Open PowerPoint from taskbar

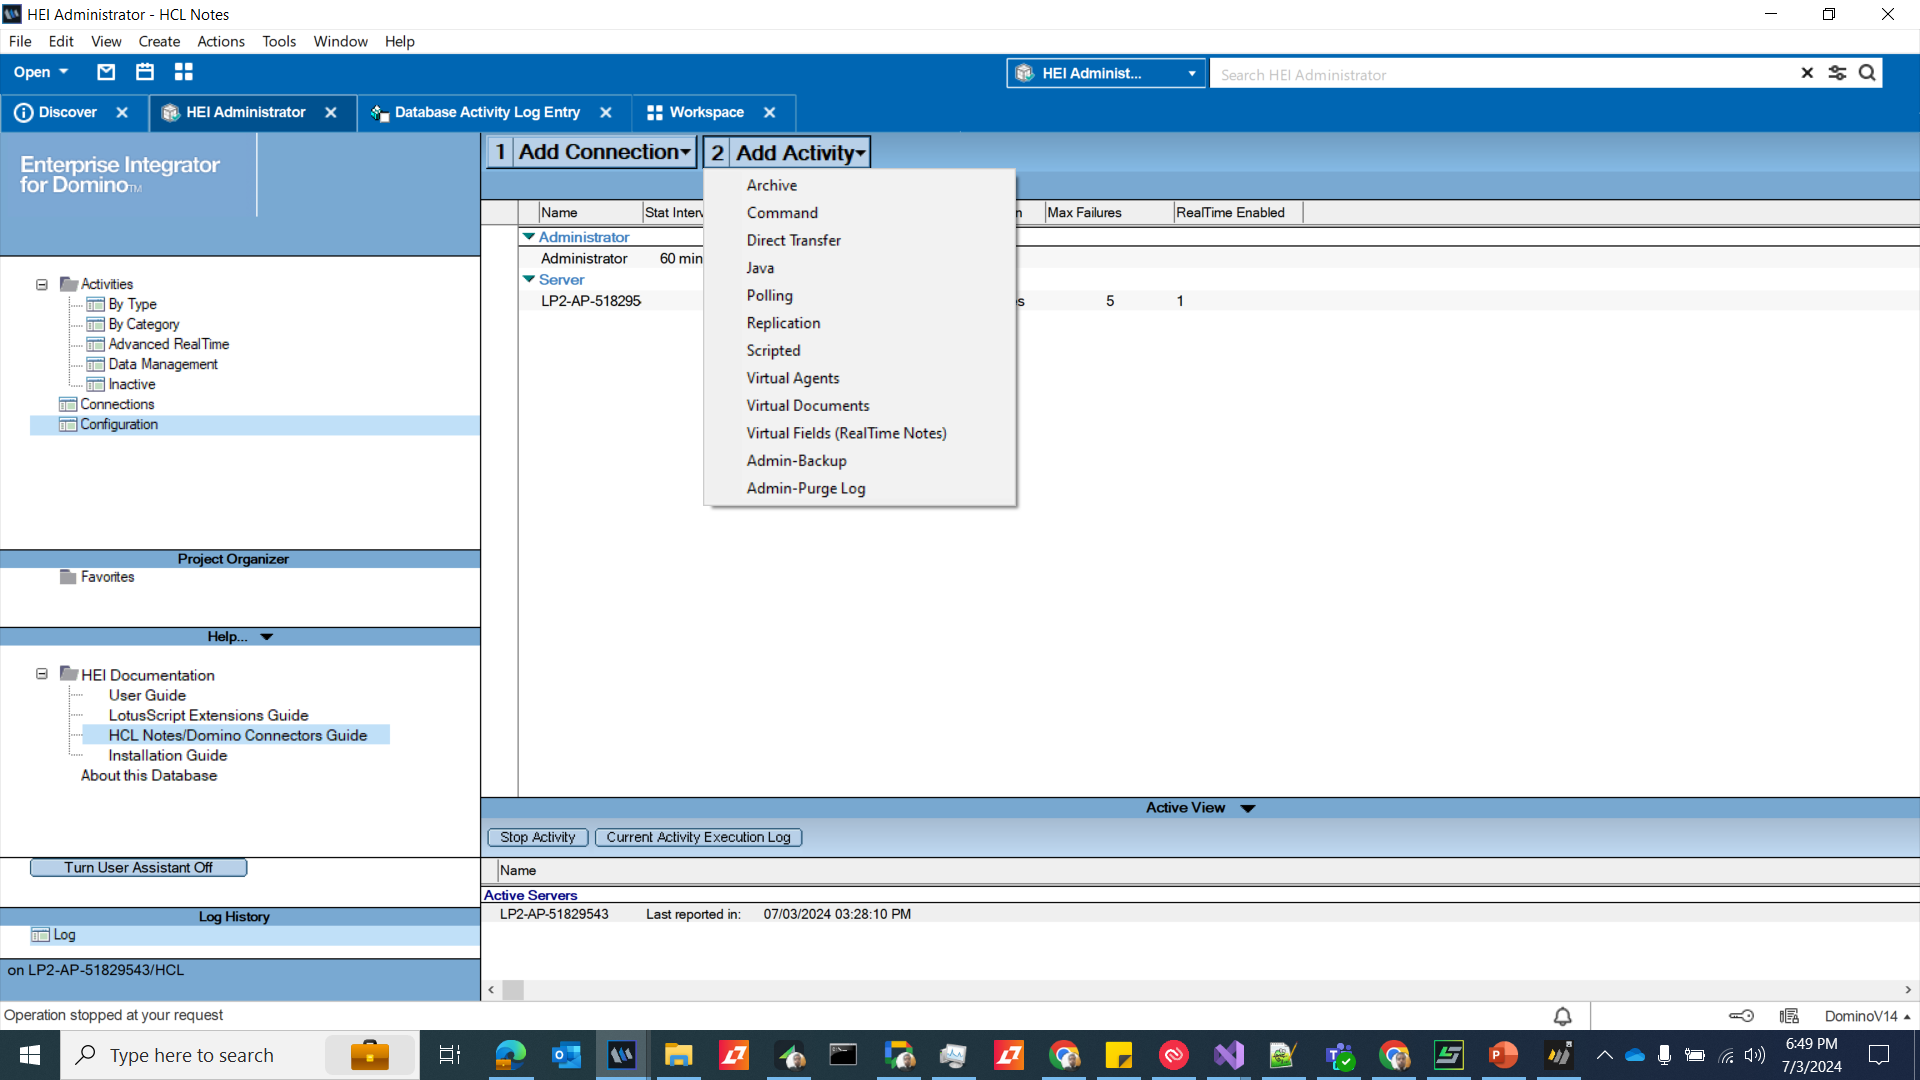(x=1502, y=1055)
